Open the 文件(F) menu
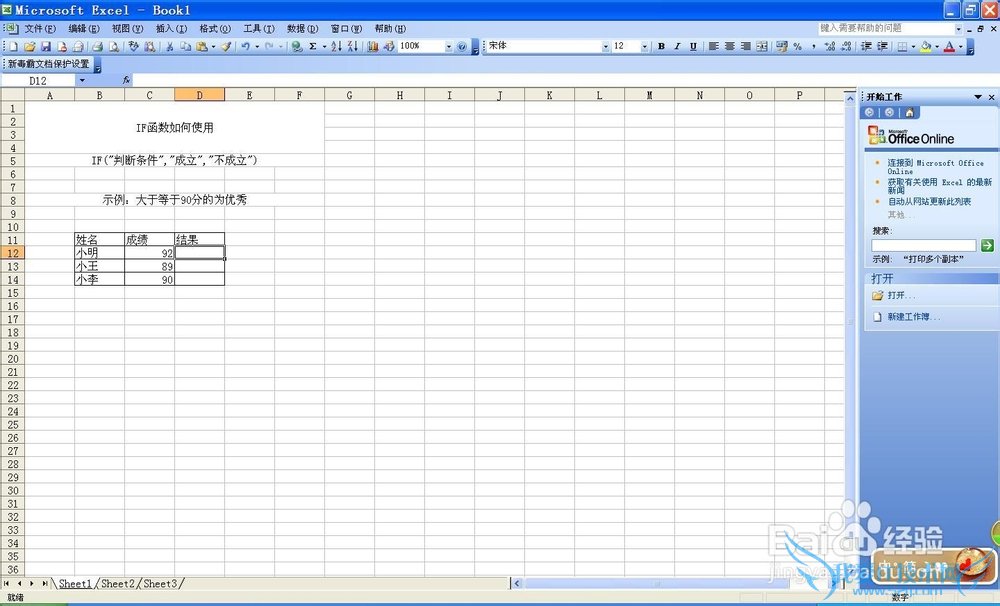Image resolution: width=1000 pixels, height=606 pixels. click(x=40, y=29)
